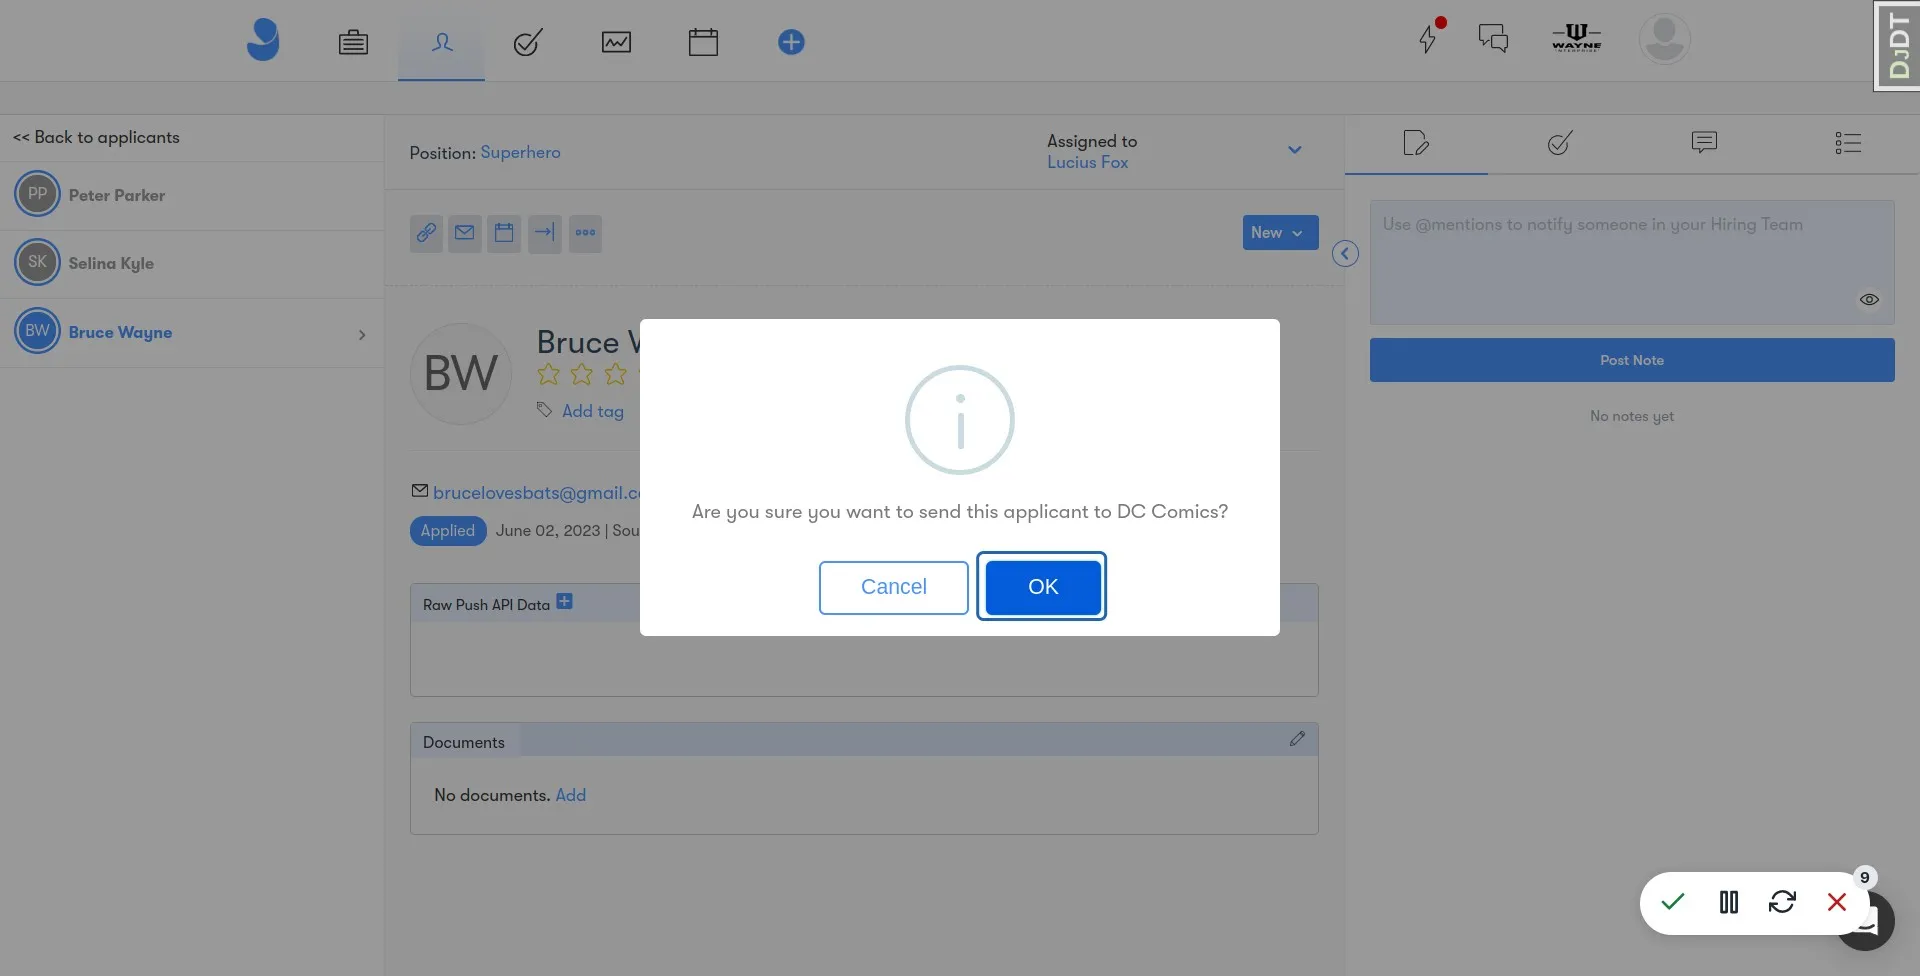Click the Add tag link
The width and height of the screenshot is (1920, 976).
pos(593,411)
